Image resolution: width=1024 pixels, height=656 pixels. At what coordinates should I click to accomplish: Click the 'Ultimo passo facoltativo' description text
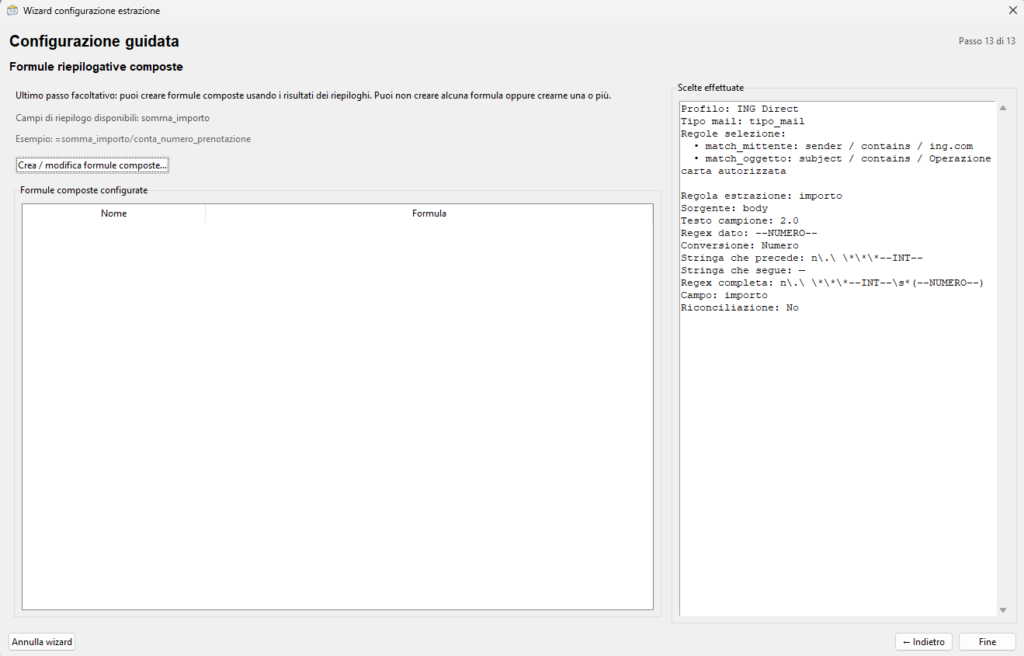[313, 95]
